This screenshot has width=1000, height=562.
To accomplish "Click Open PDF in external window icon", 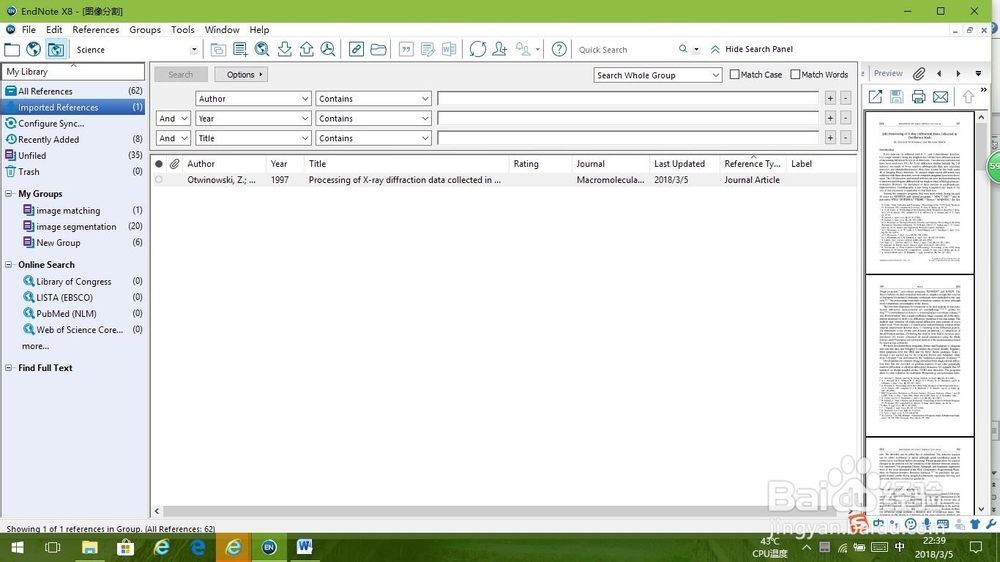I will (x=875, y=96).
